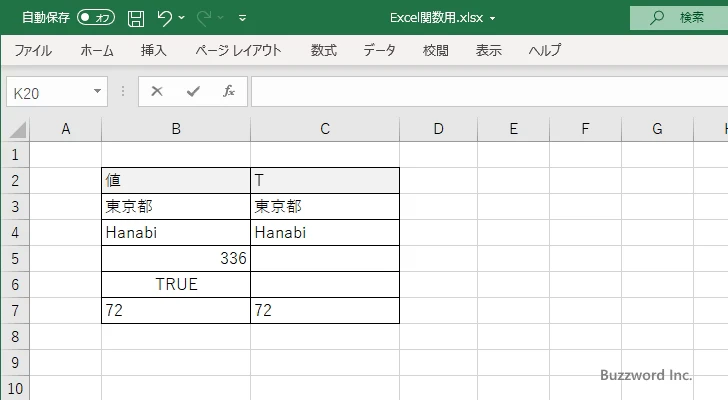The image size is (728, 400).
Task: Select column A header
Action: point(65,129)
